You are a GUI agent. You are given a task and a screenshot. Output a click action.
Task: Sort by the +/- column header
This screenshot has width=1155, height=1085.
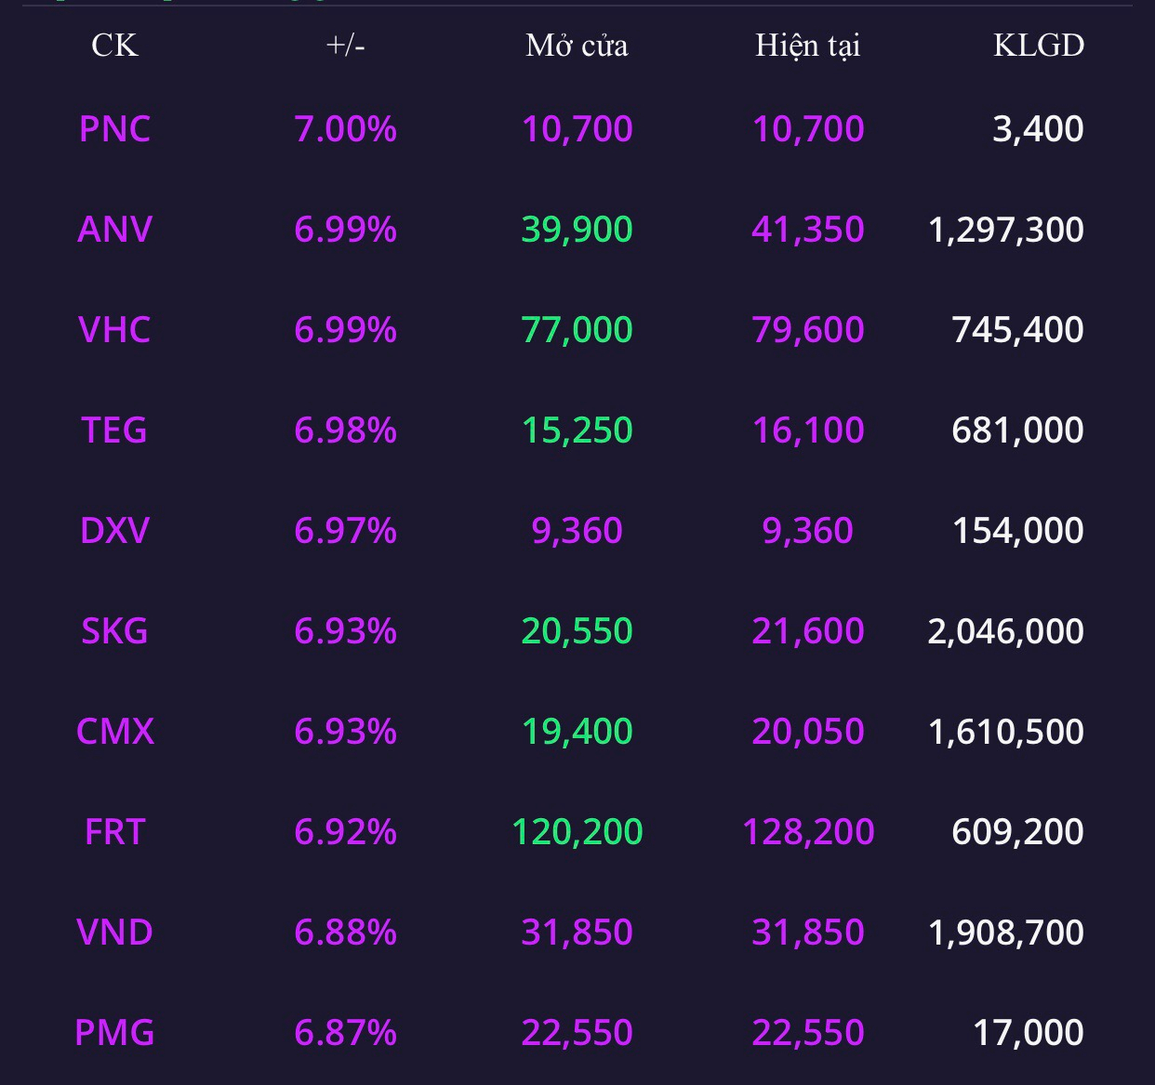tap(345, 46)
